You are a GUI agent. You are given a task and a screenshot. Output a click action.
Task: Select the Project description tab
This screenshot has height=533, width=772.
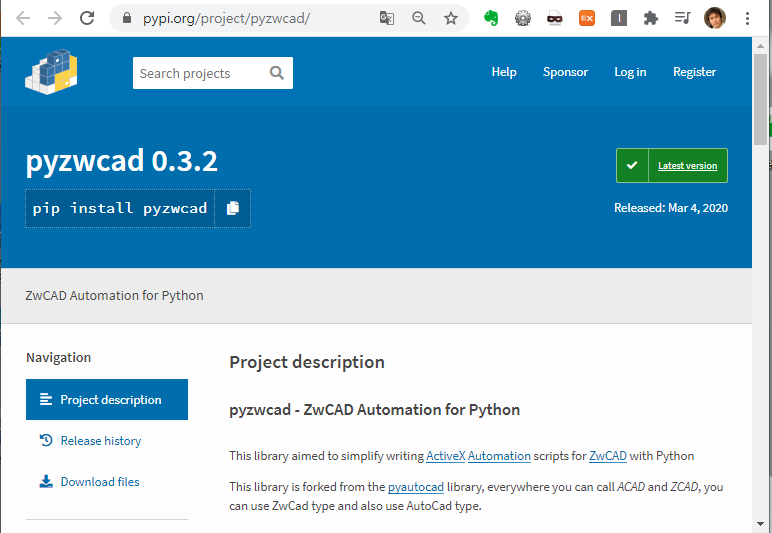click(107, 400)
